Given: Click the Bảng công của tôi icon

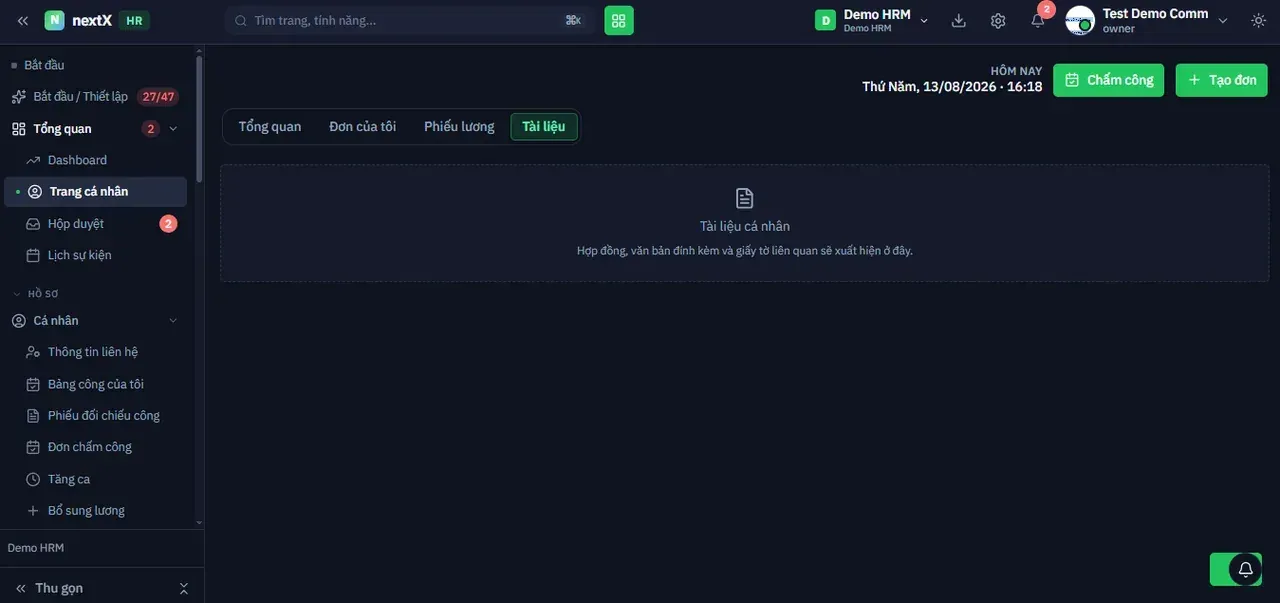Looking at the screenshot, I should coord(34,384).
